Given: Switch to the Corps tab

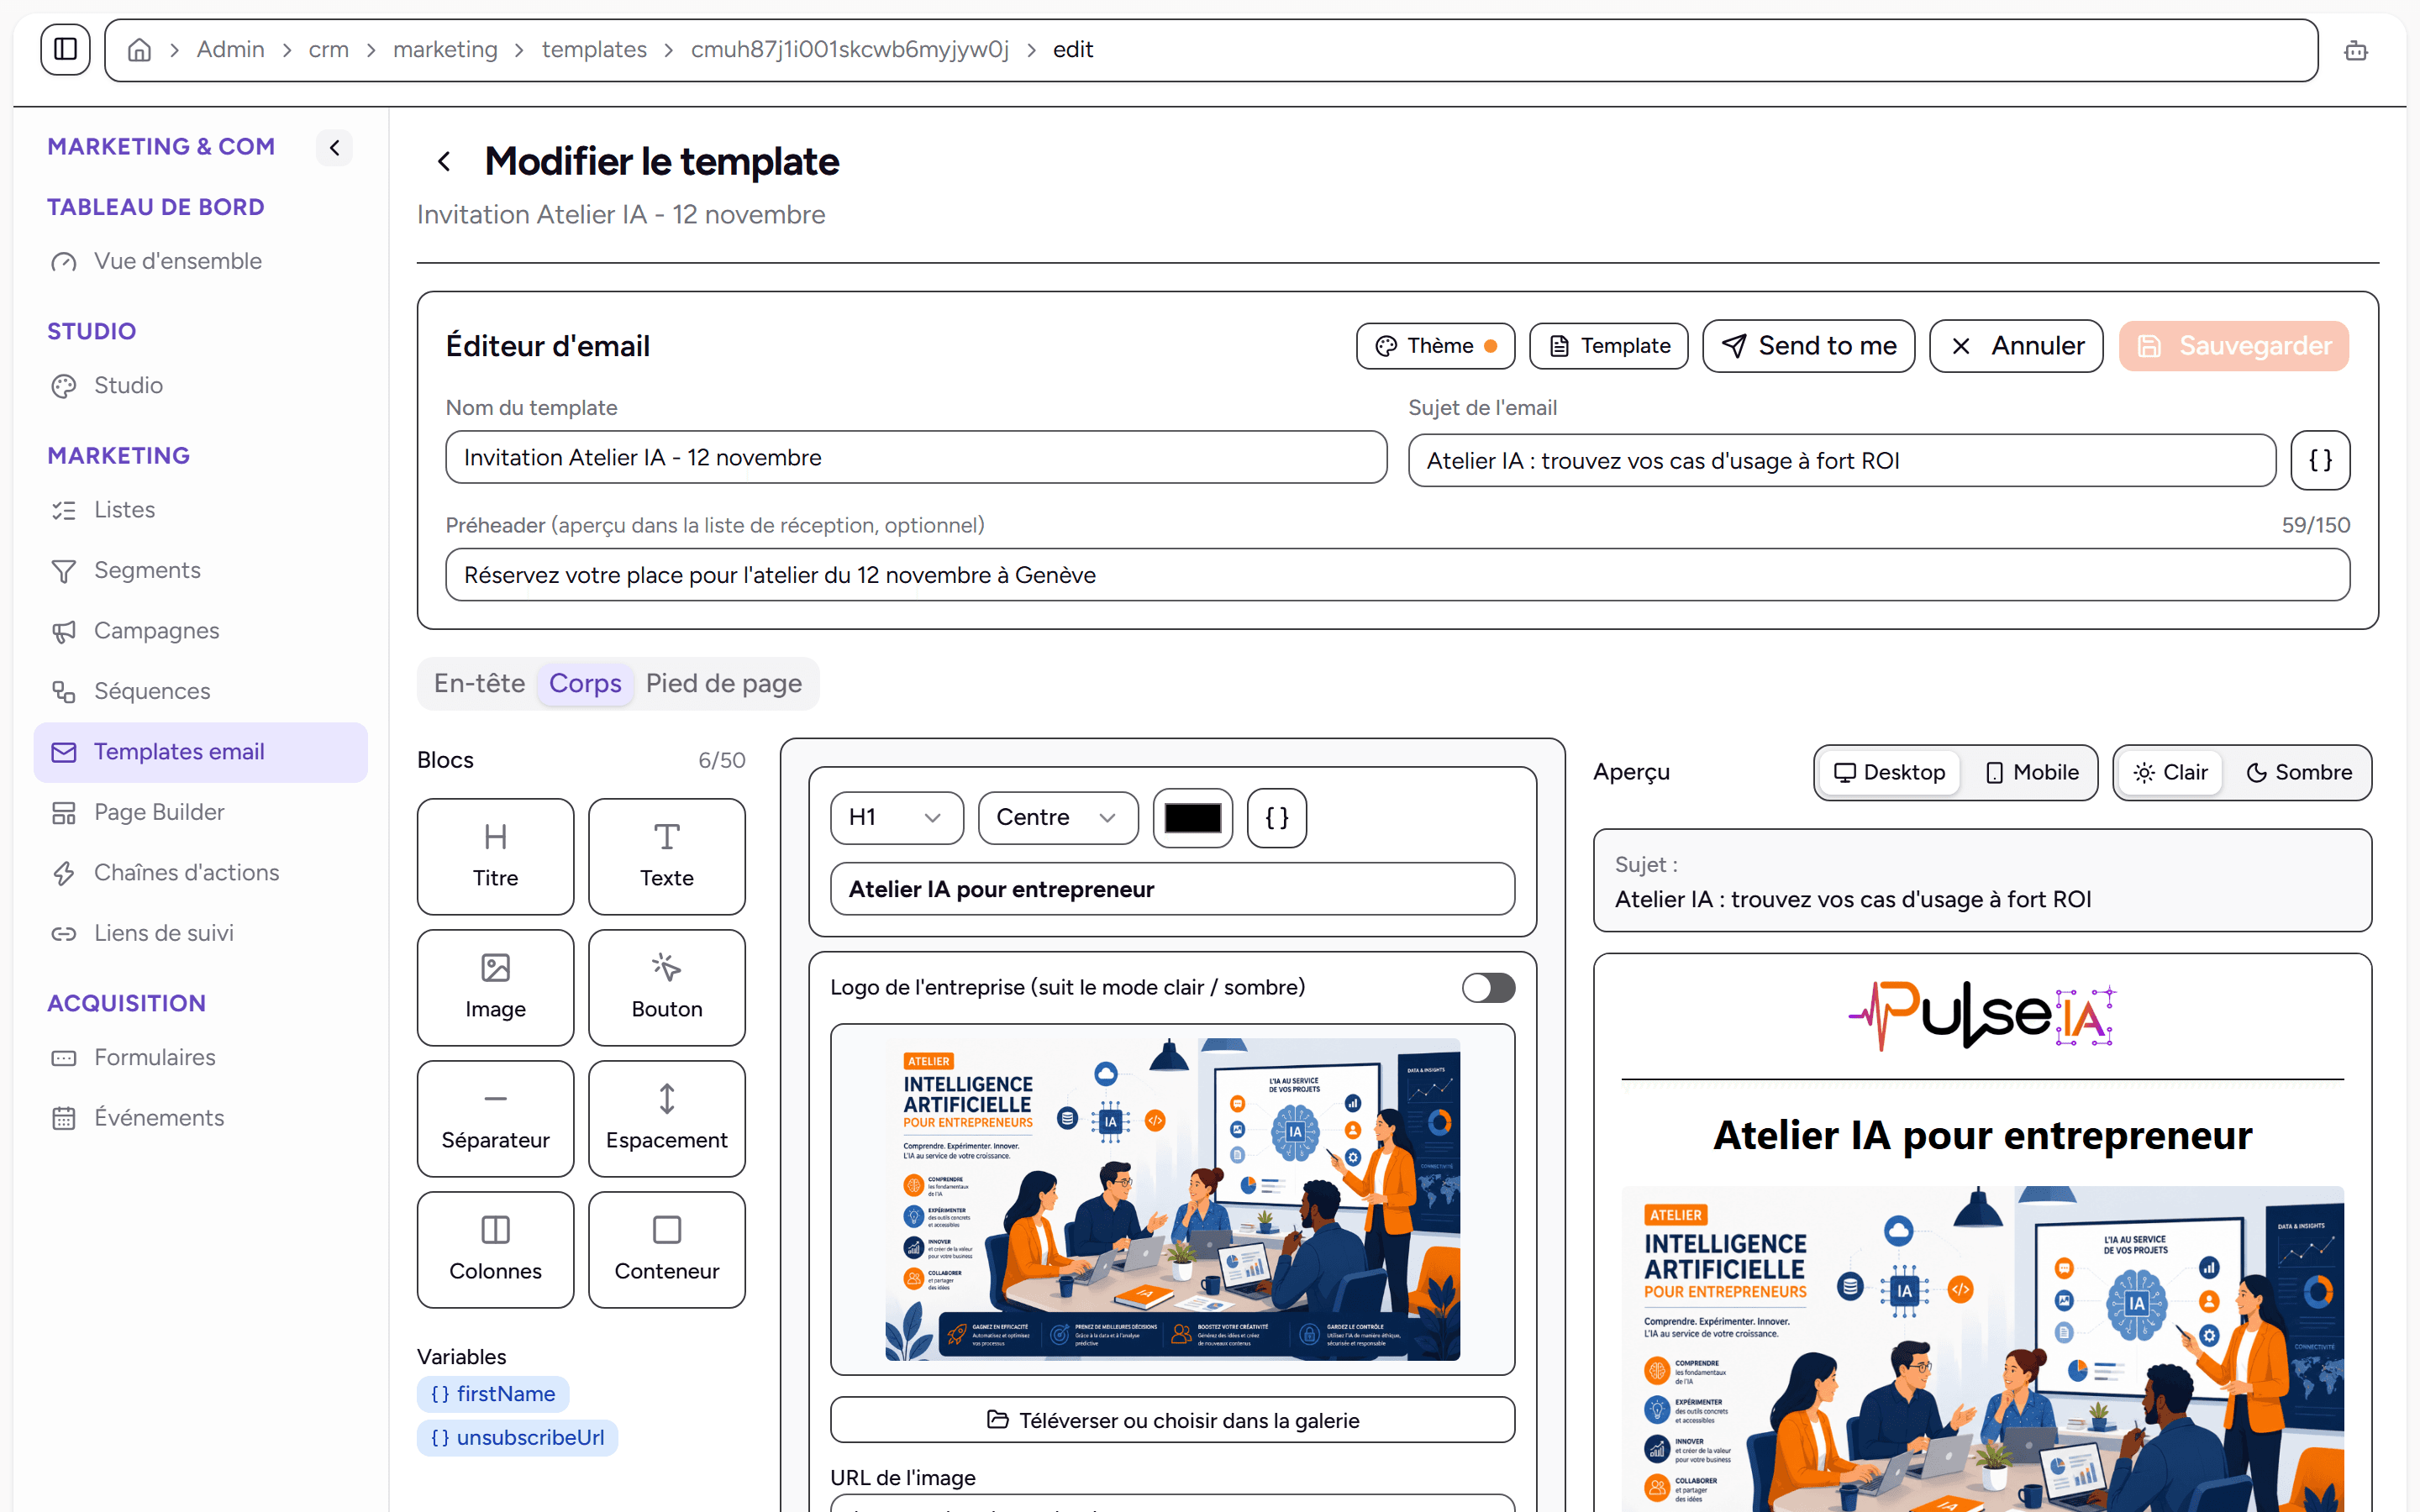Looking at the screenshot, I should pyautogui.click(x=585, y=684).
